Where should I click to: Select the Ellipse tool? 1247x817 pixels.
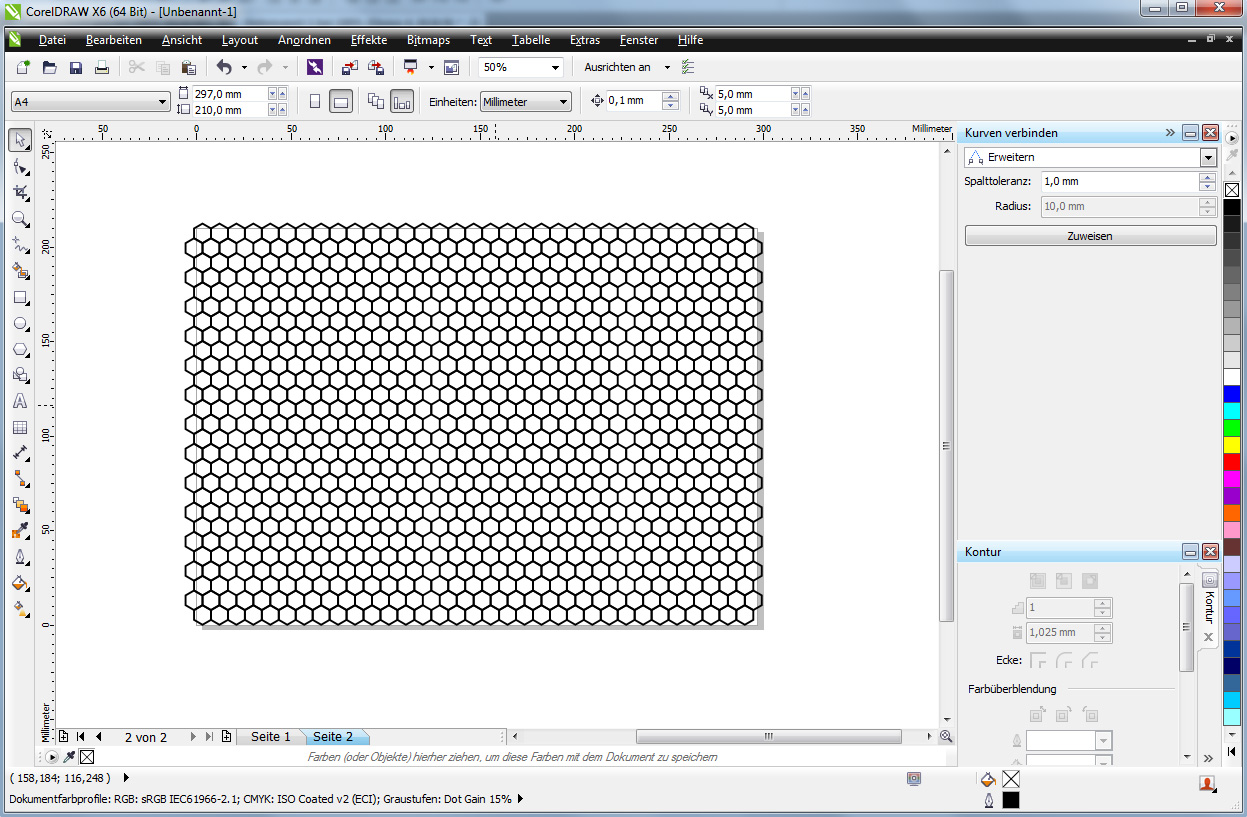tap(20, 323)
